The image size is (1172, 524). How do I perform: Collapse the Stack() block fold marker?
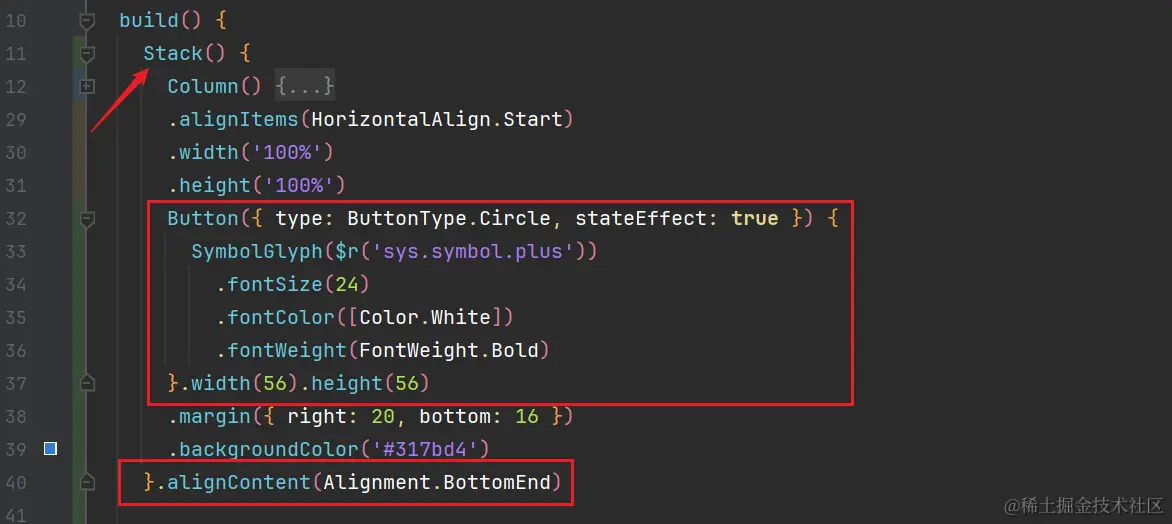(x=87, y=54)
